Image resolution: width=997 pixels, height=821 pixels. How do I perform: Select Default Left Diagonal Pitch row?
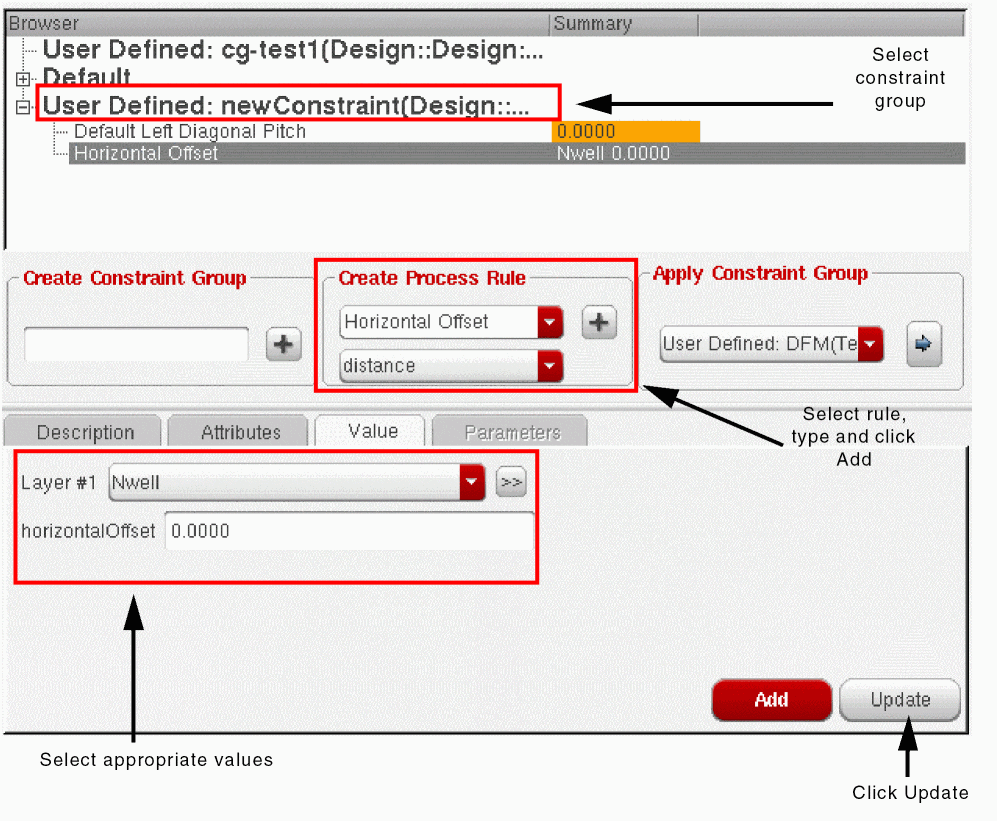(x=190, y=131)
